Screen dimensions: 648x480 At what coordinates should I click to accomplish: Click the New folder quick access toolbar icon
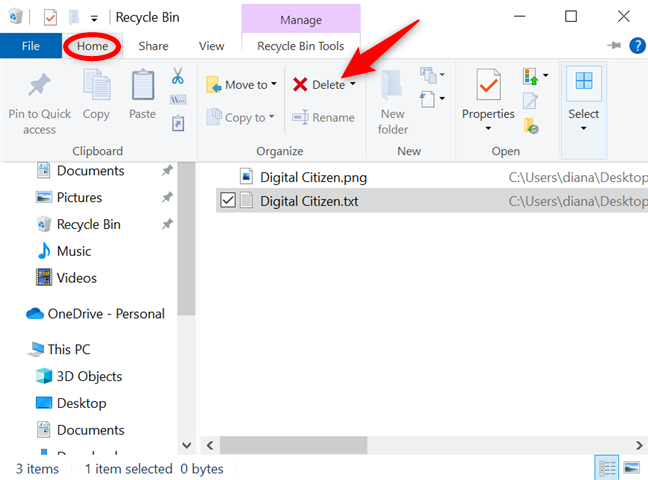[74, 17]
